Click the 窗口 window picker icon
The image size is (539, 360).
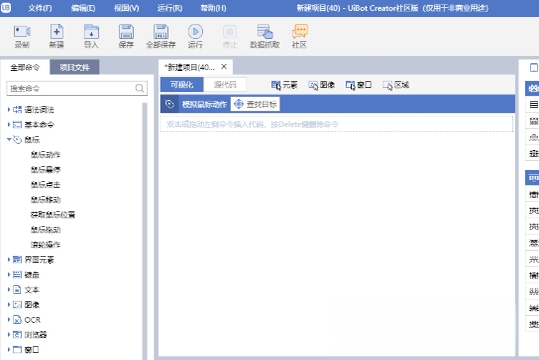pos(350,85)
